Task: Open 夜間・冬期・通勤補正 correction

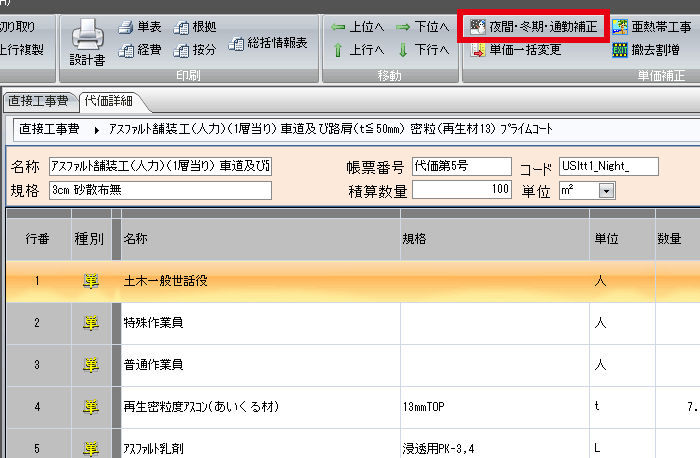Action: [533, 27]
